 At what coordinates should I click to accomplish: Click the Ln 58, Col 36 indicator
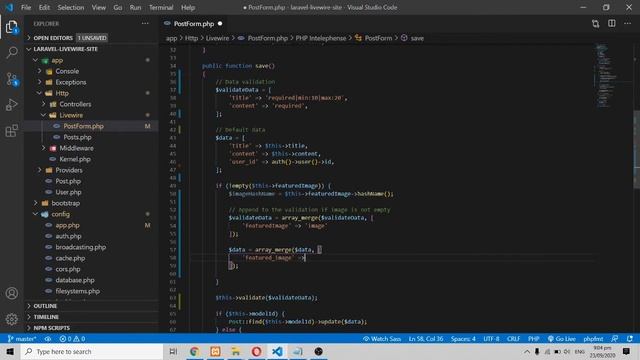pyautogui.click(x=426, y=339)
